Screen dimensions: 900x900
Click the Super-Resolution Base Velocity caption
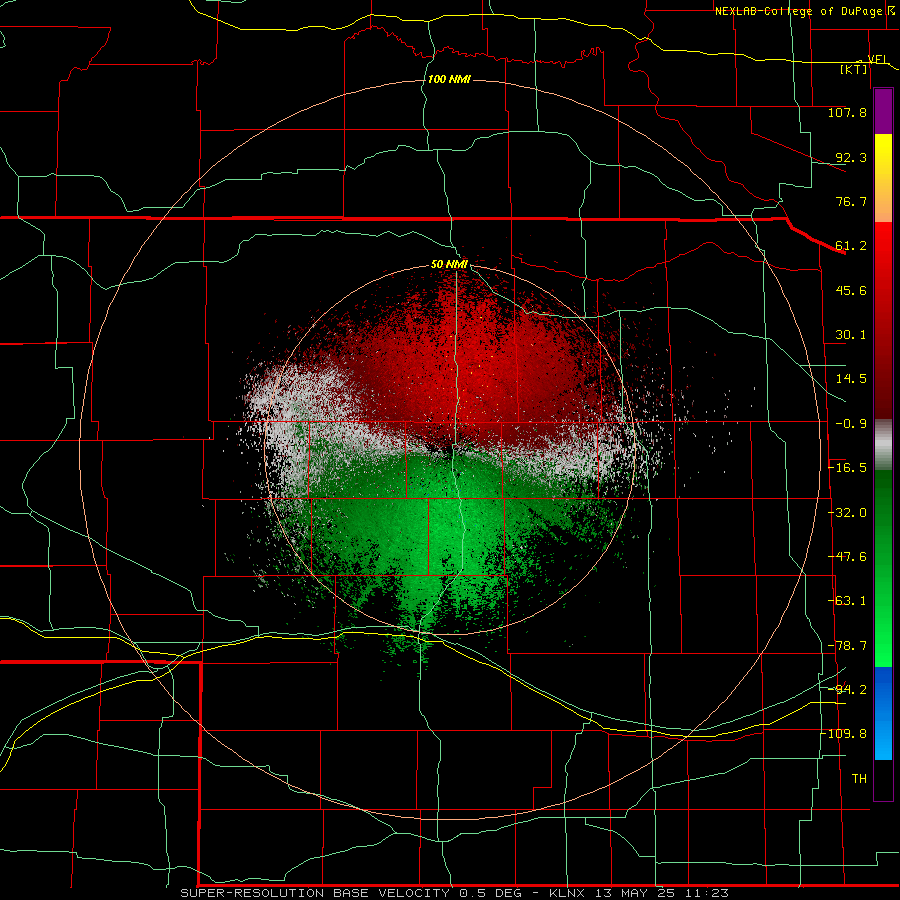(454, 893)
